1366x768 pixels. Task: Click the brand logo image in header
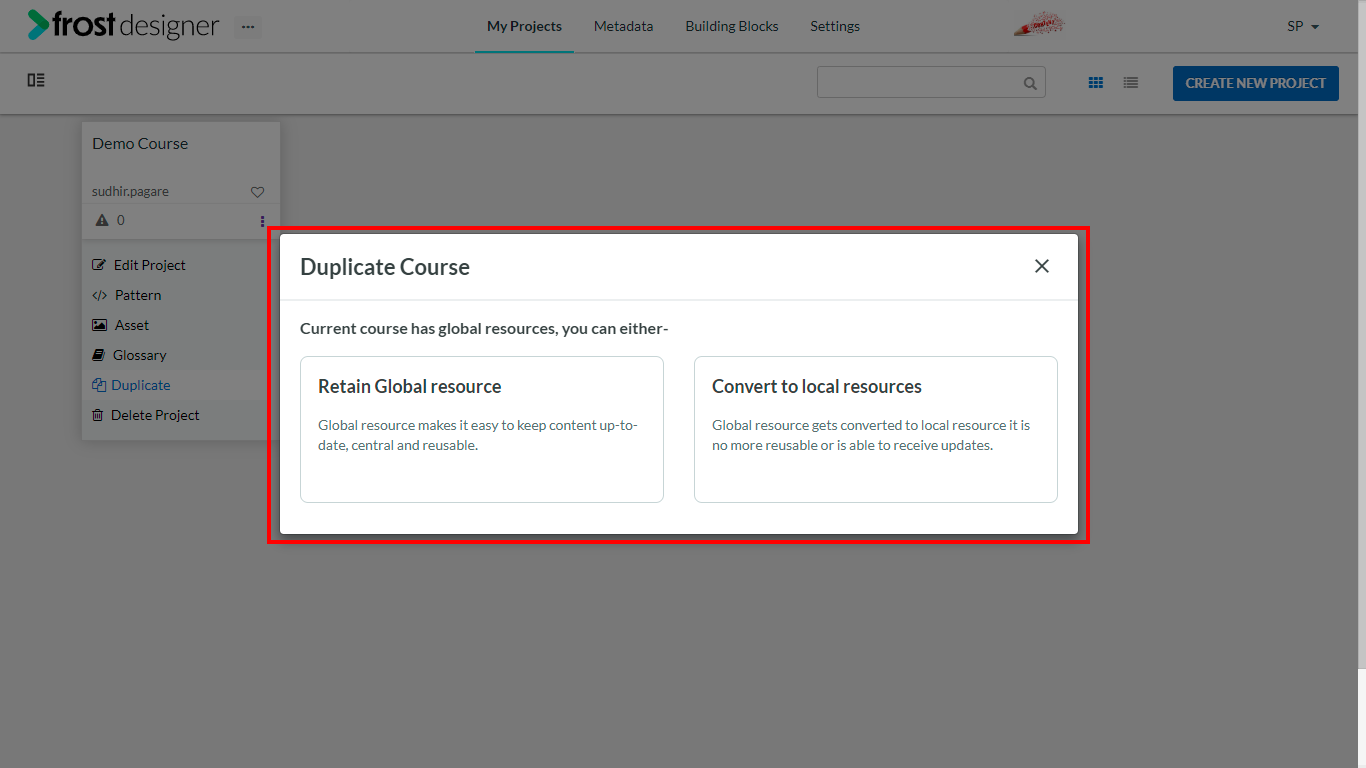click(1039, 26)
